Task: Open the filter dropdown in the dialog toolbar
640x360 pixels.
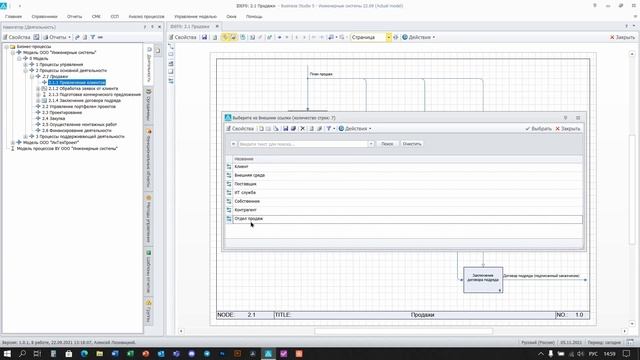Action: point(330,129)
